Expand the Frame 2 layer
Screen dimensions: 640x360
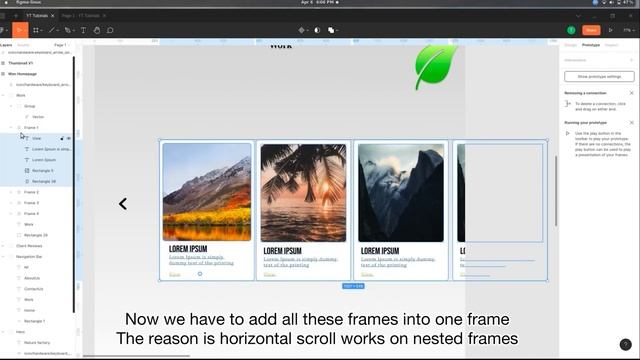click(x=11, y=192)
